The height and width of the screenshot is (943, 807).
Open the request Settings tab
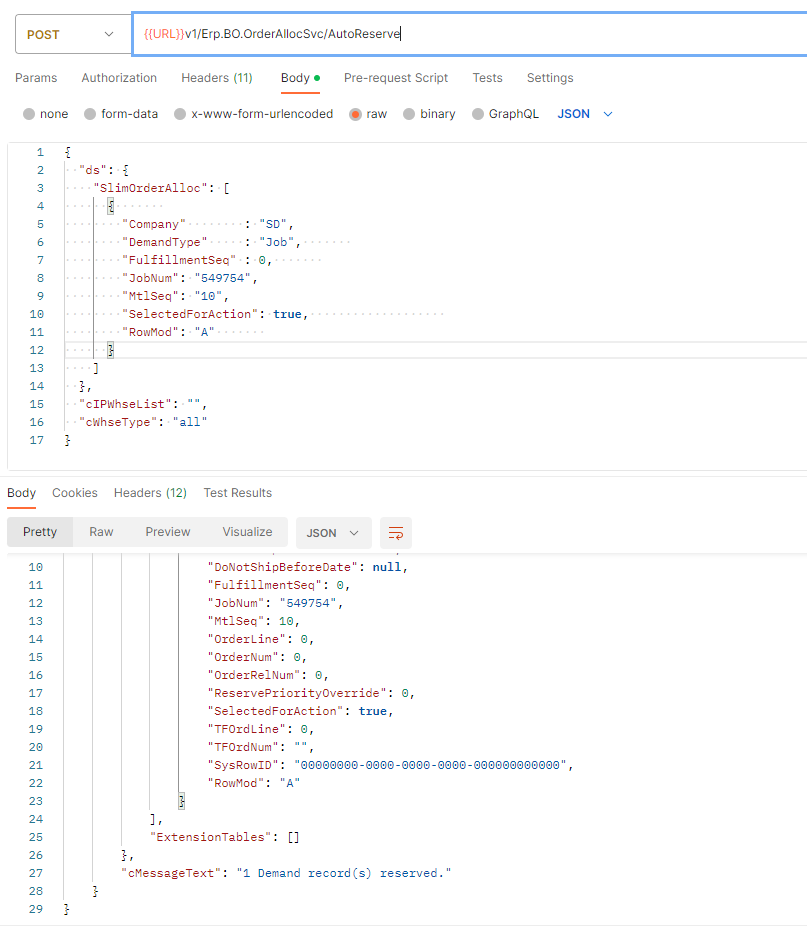[550, 78]
